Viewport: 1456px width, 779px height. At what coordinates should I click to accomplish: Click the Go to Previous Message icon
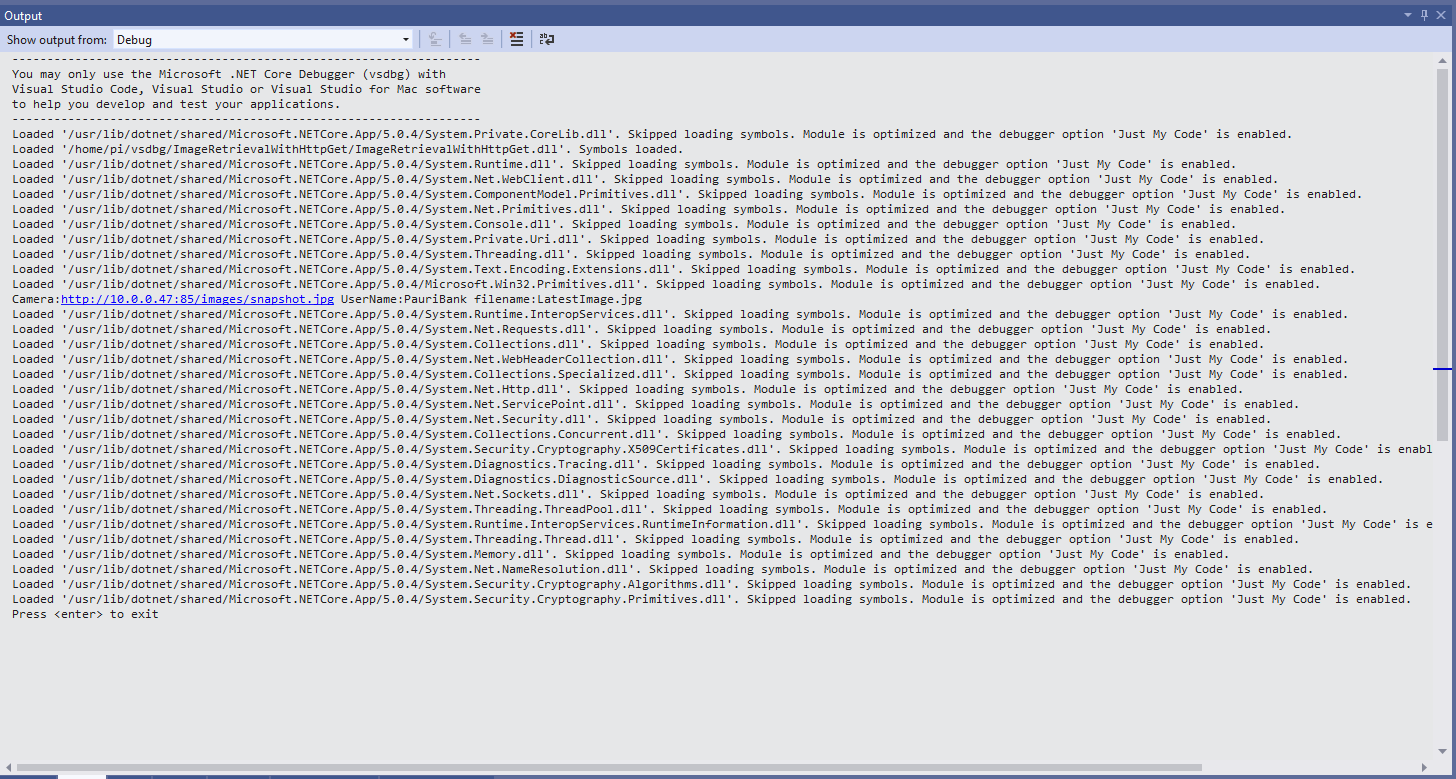[x=465, y=40]
